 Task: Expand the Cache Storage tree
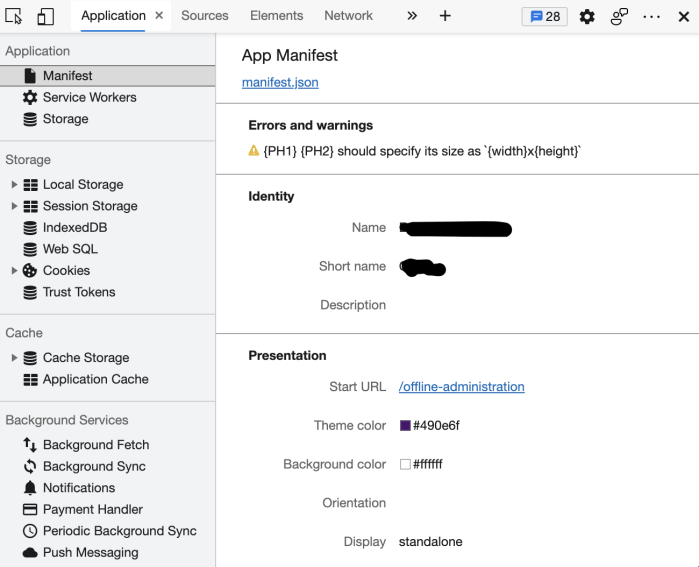[x=14, y=358]
